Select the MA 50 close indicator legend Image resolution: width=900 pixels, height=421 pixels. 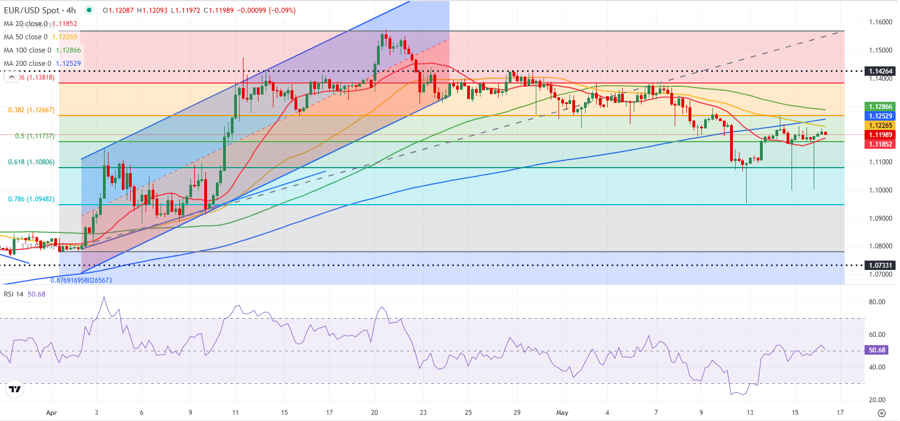click(42, 37)
